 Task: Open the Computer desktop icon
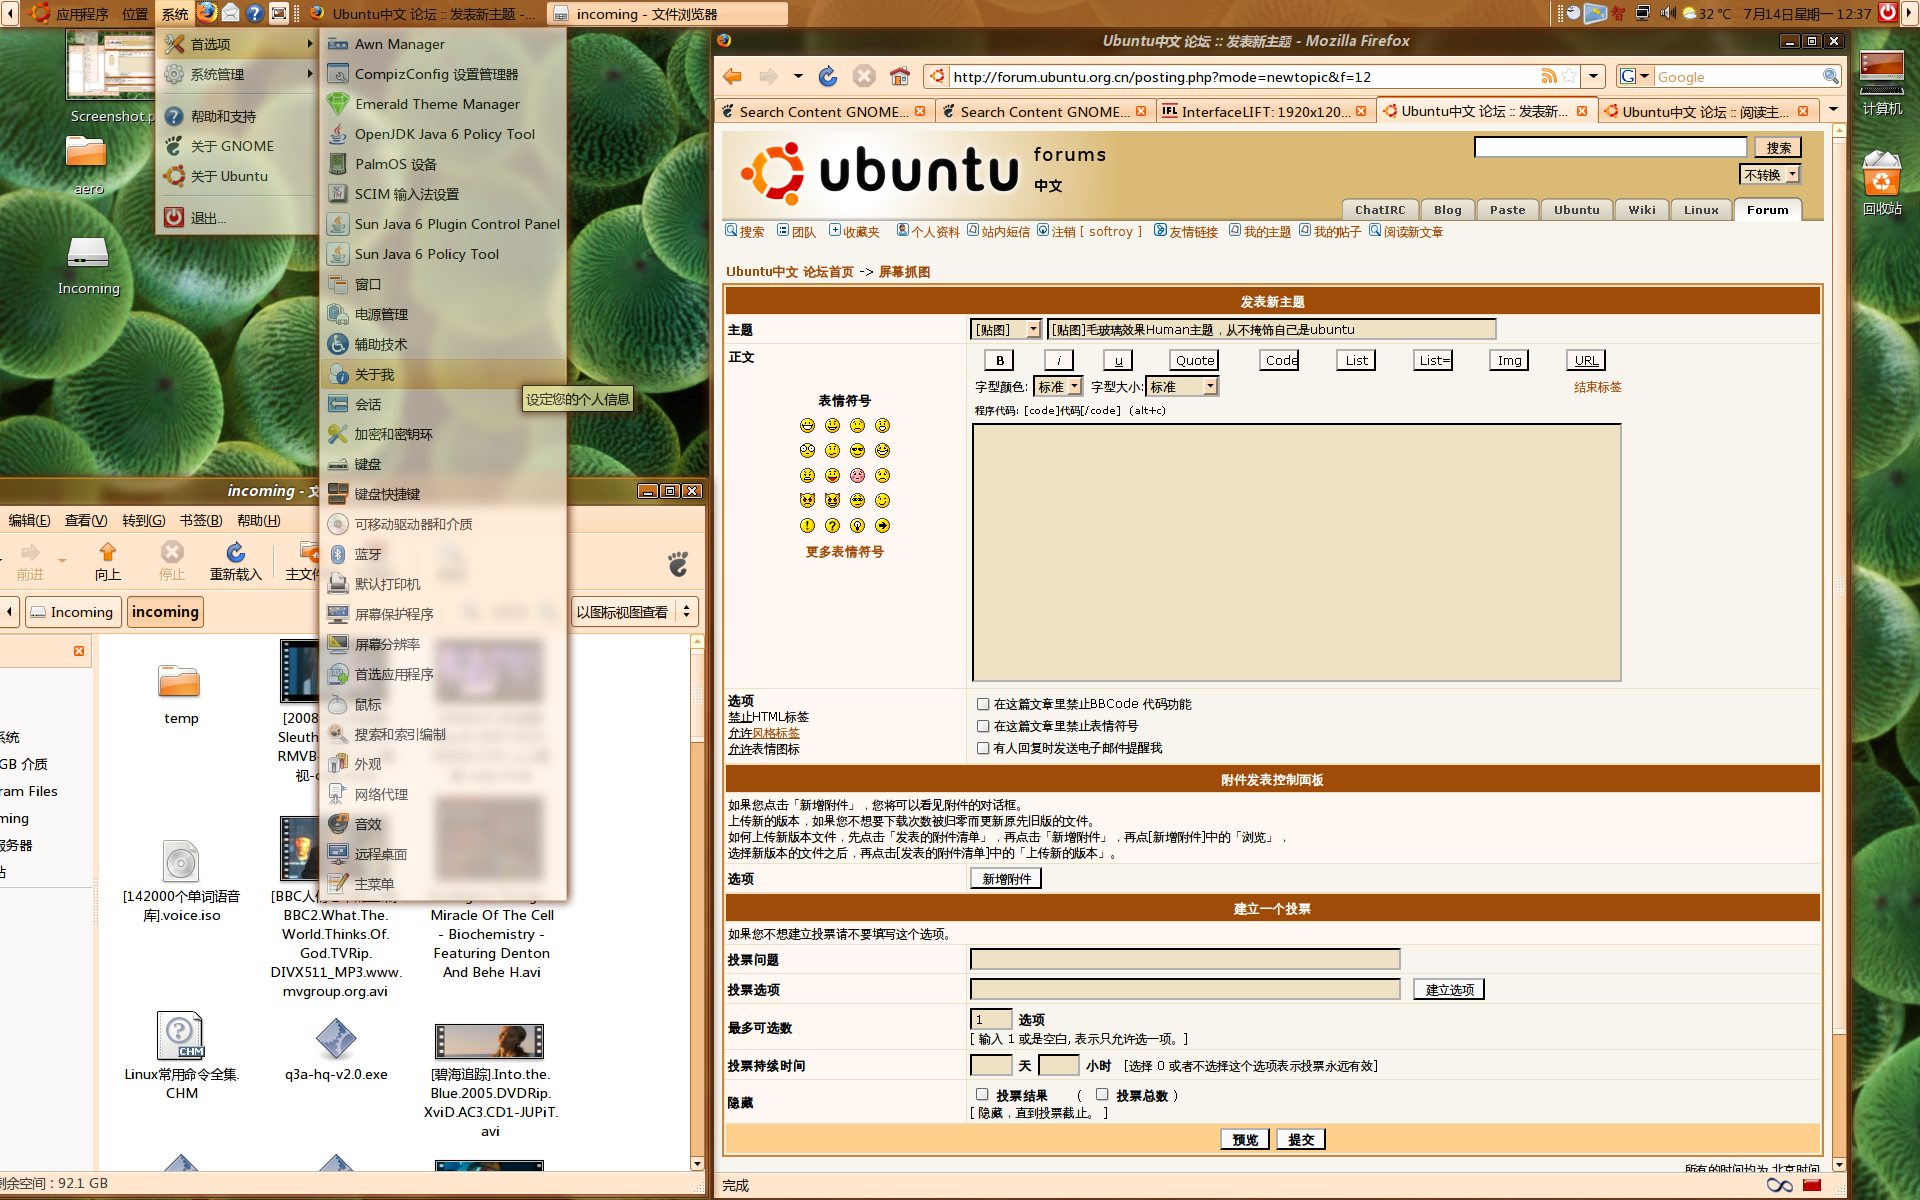click(1882, 82)
